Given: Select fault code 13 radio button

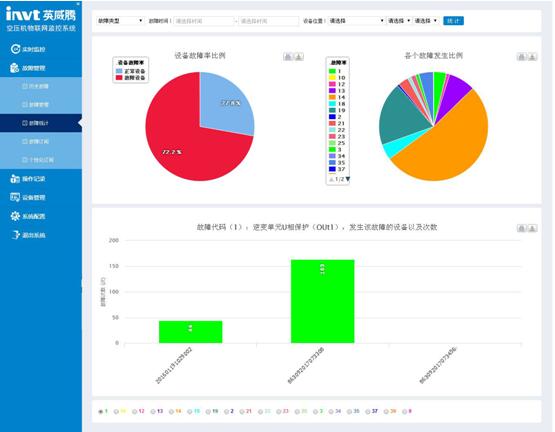Looking at the screenshot, I should [x=153, y=411].
